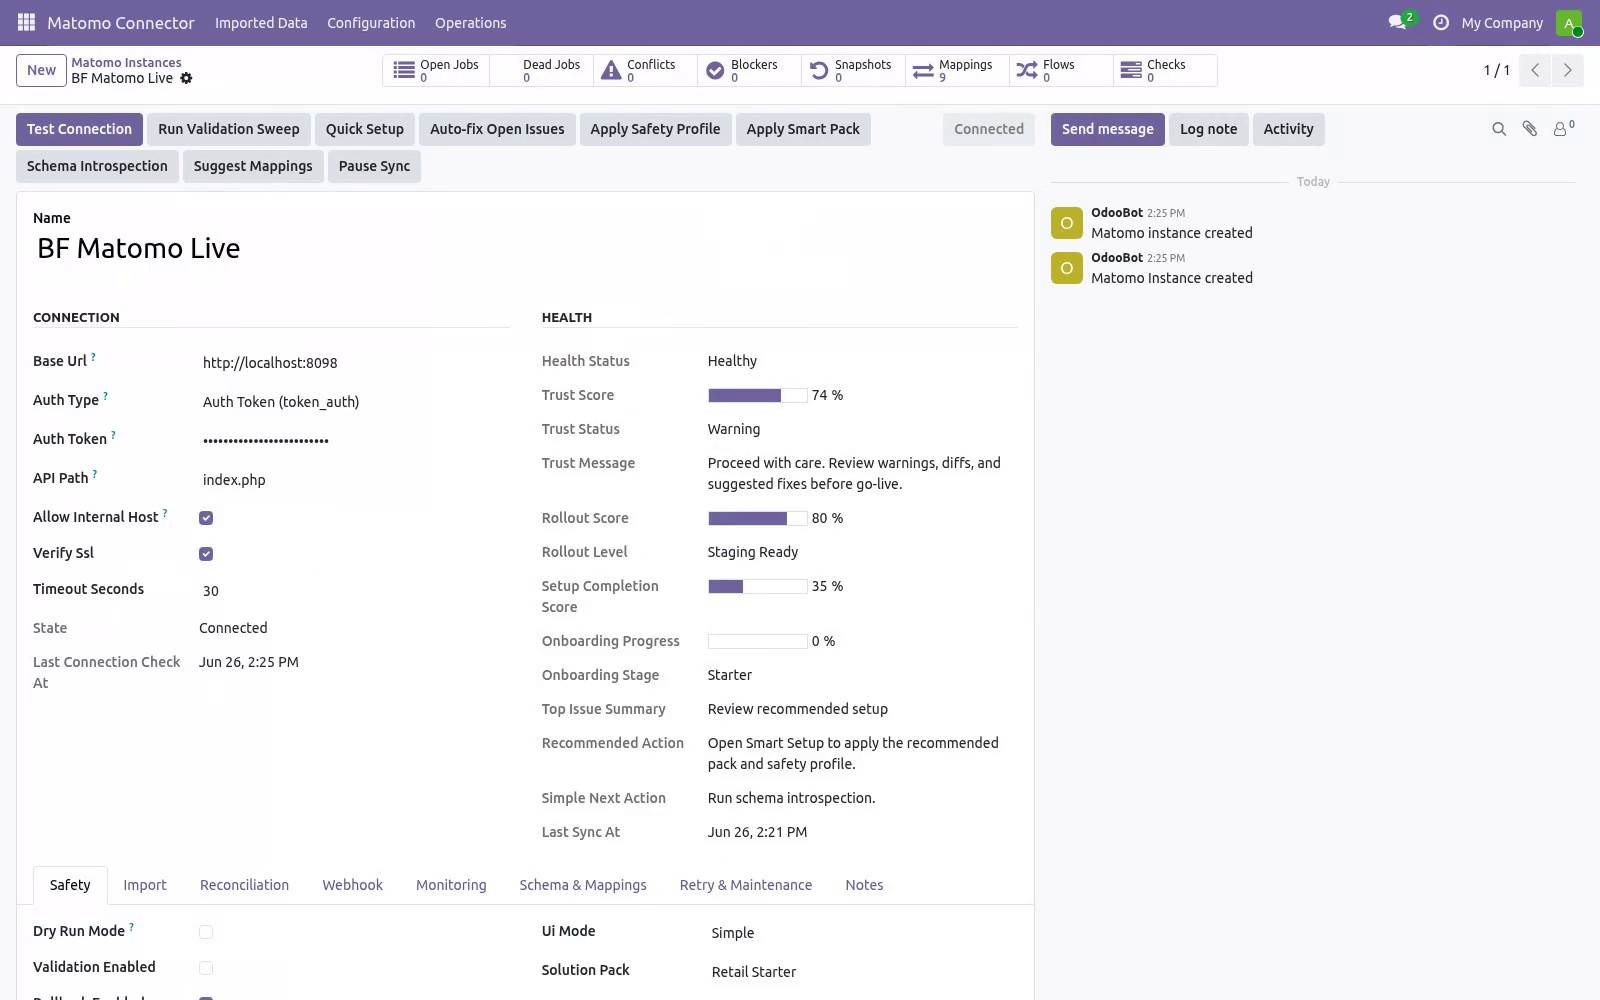
Task: Enable the Dry Run Mode checkbox
Action: point(206,932)
